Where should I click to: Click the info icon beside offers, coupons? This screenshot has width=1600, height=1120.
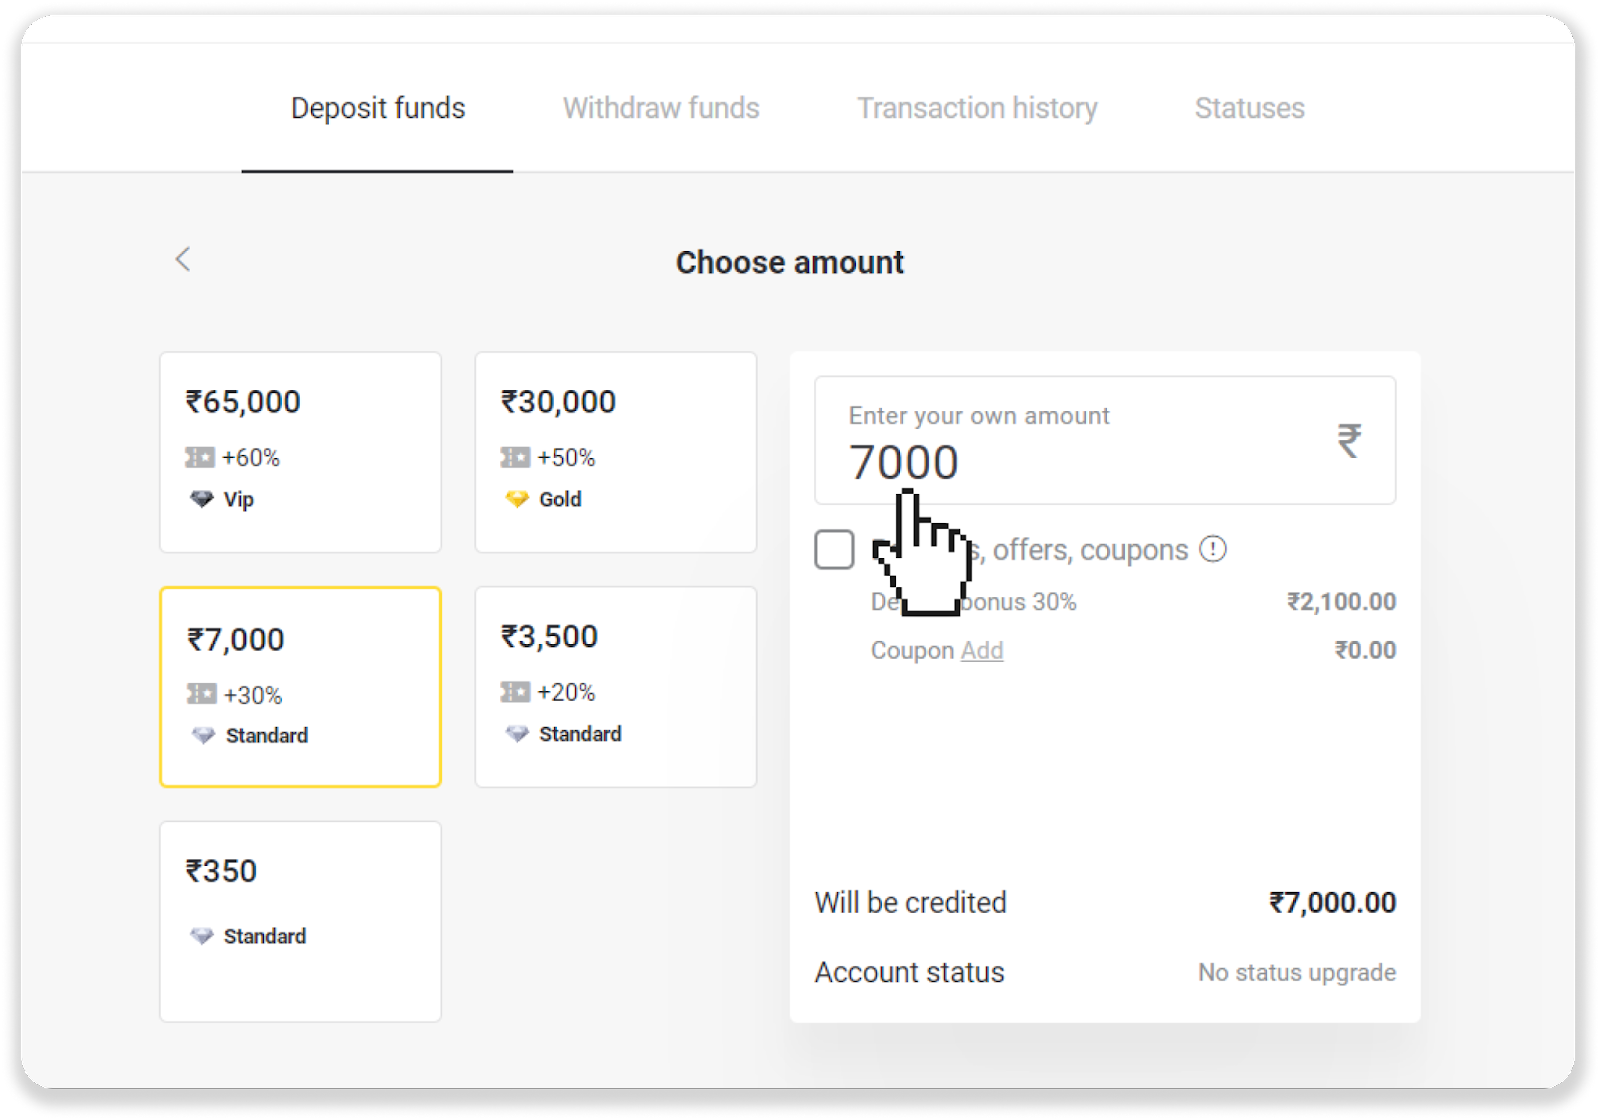1213,549
